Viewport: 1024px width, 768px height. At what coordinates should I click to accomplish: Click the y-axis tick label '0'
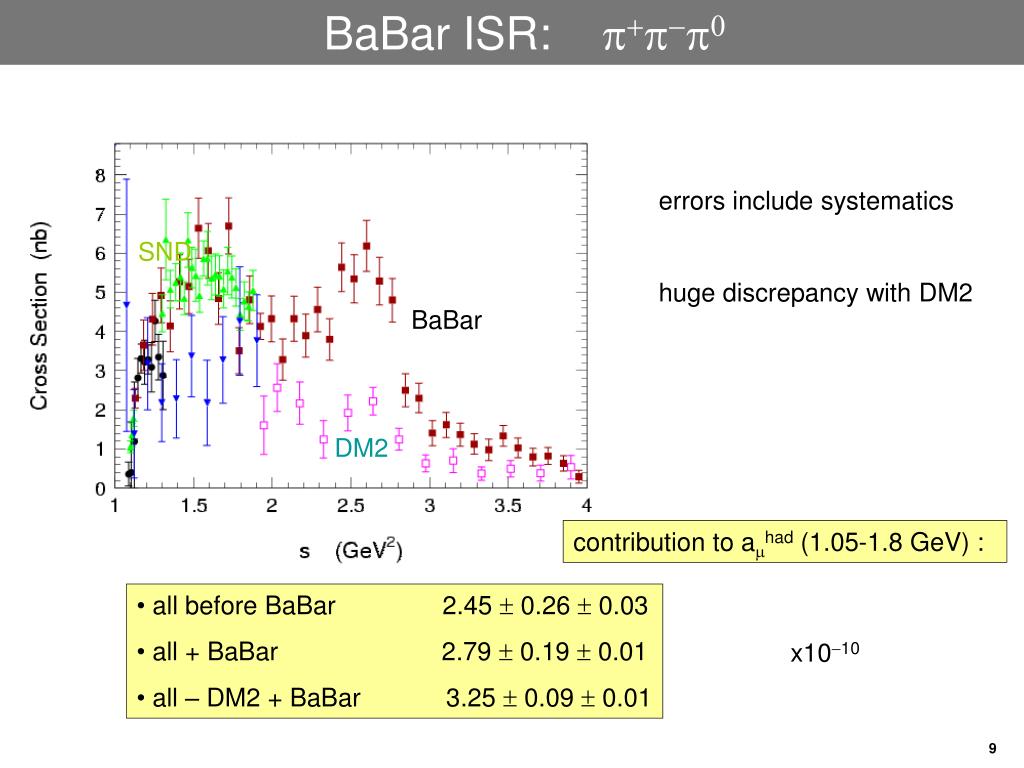click(x=100, y=488)
